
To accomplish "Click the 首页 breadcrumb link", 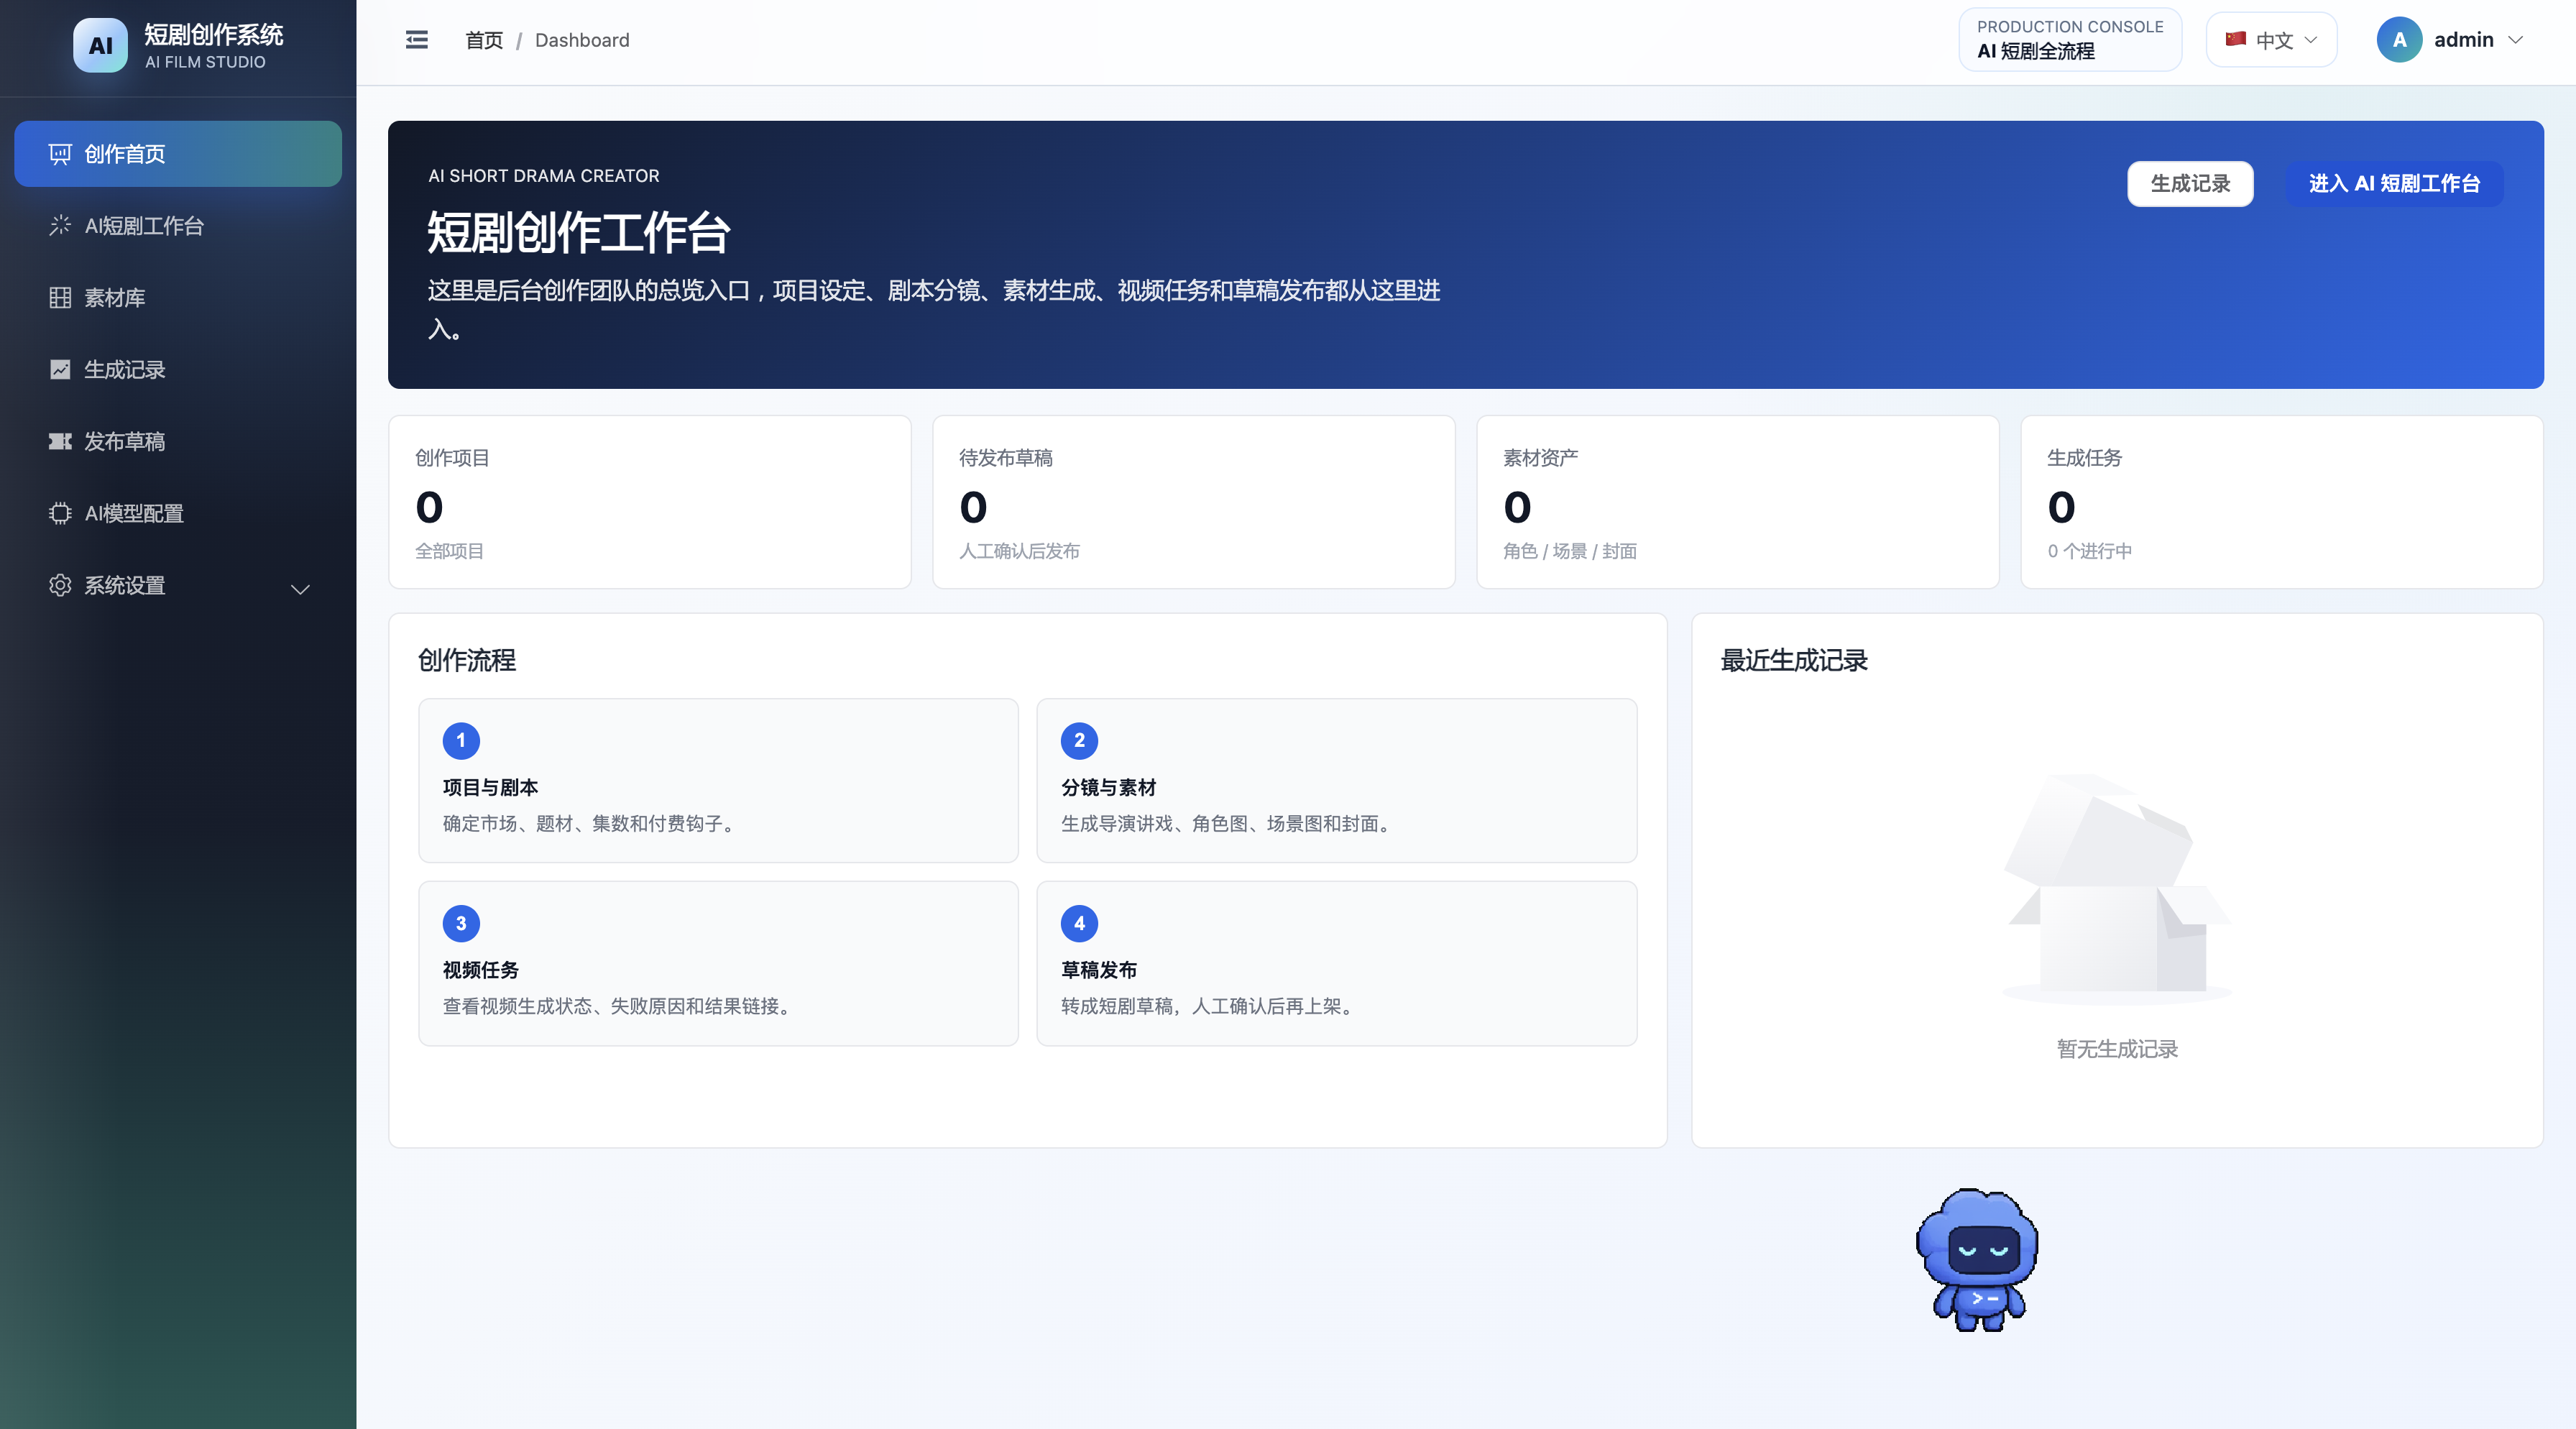I will pos(484,40).
